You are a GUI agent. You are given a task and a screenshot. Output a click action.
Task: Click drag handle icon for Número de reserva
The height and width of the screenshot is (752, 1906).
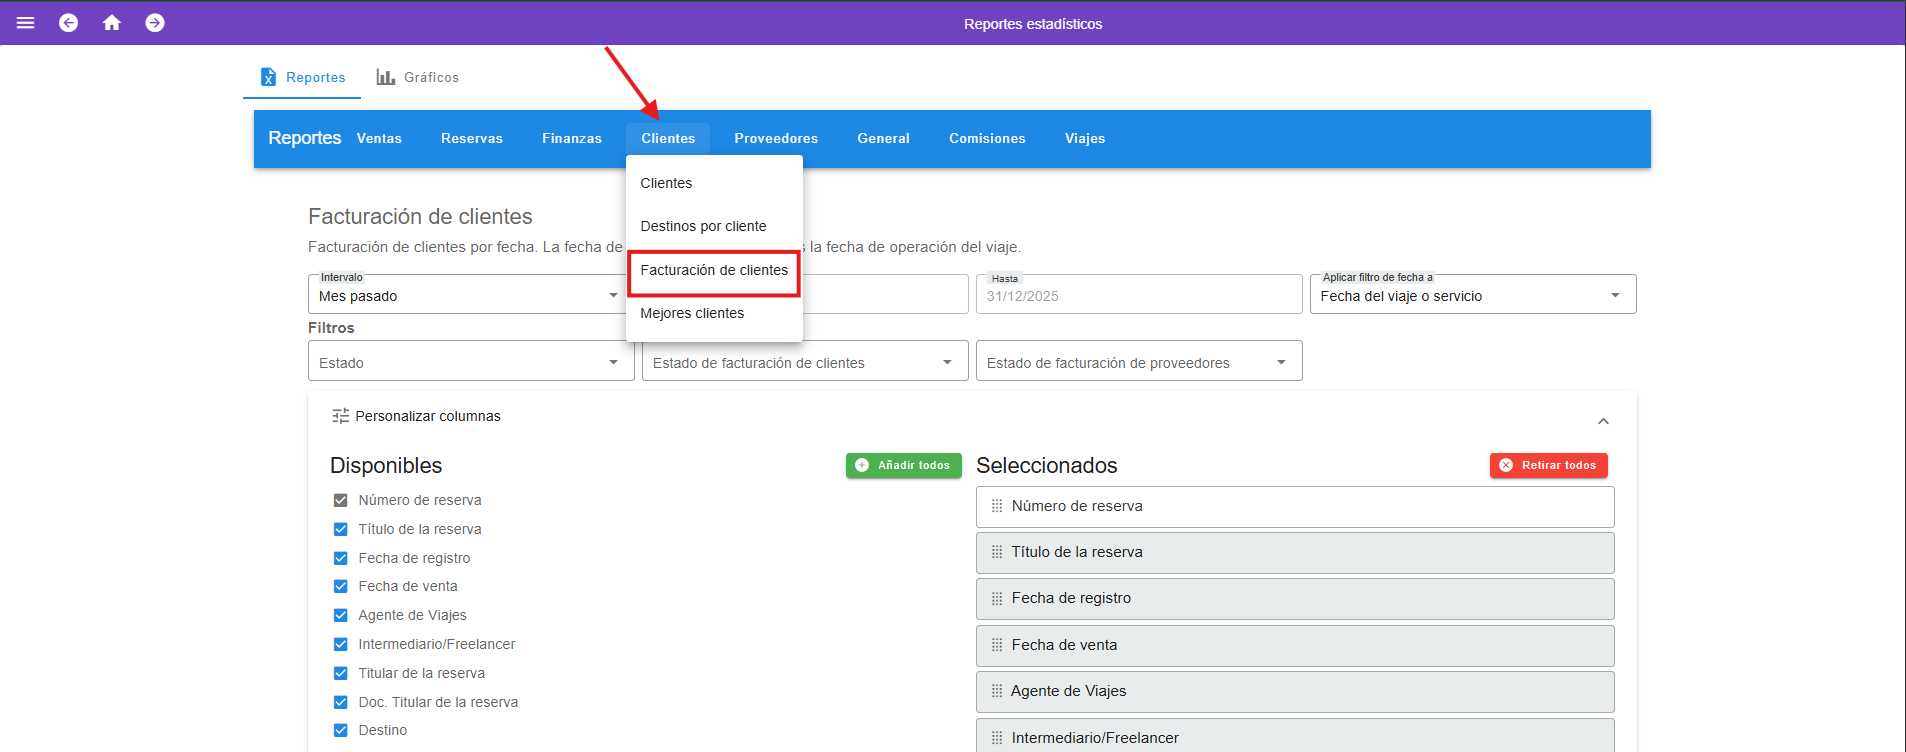996,506
